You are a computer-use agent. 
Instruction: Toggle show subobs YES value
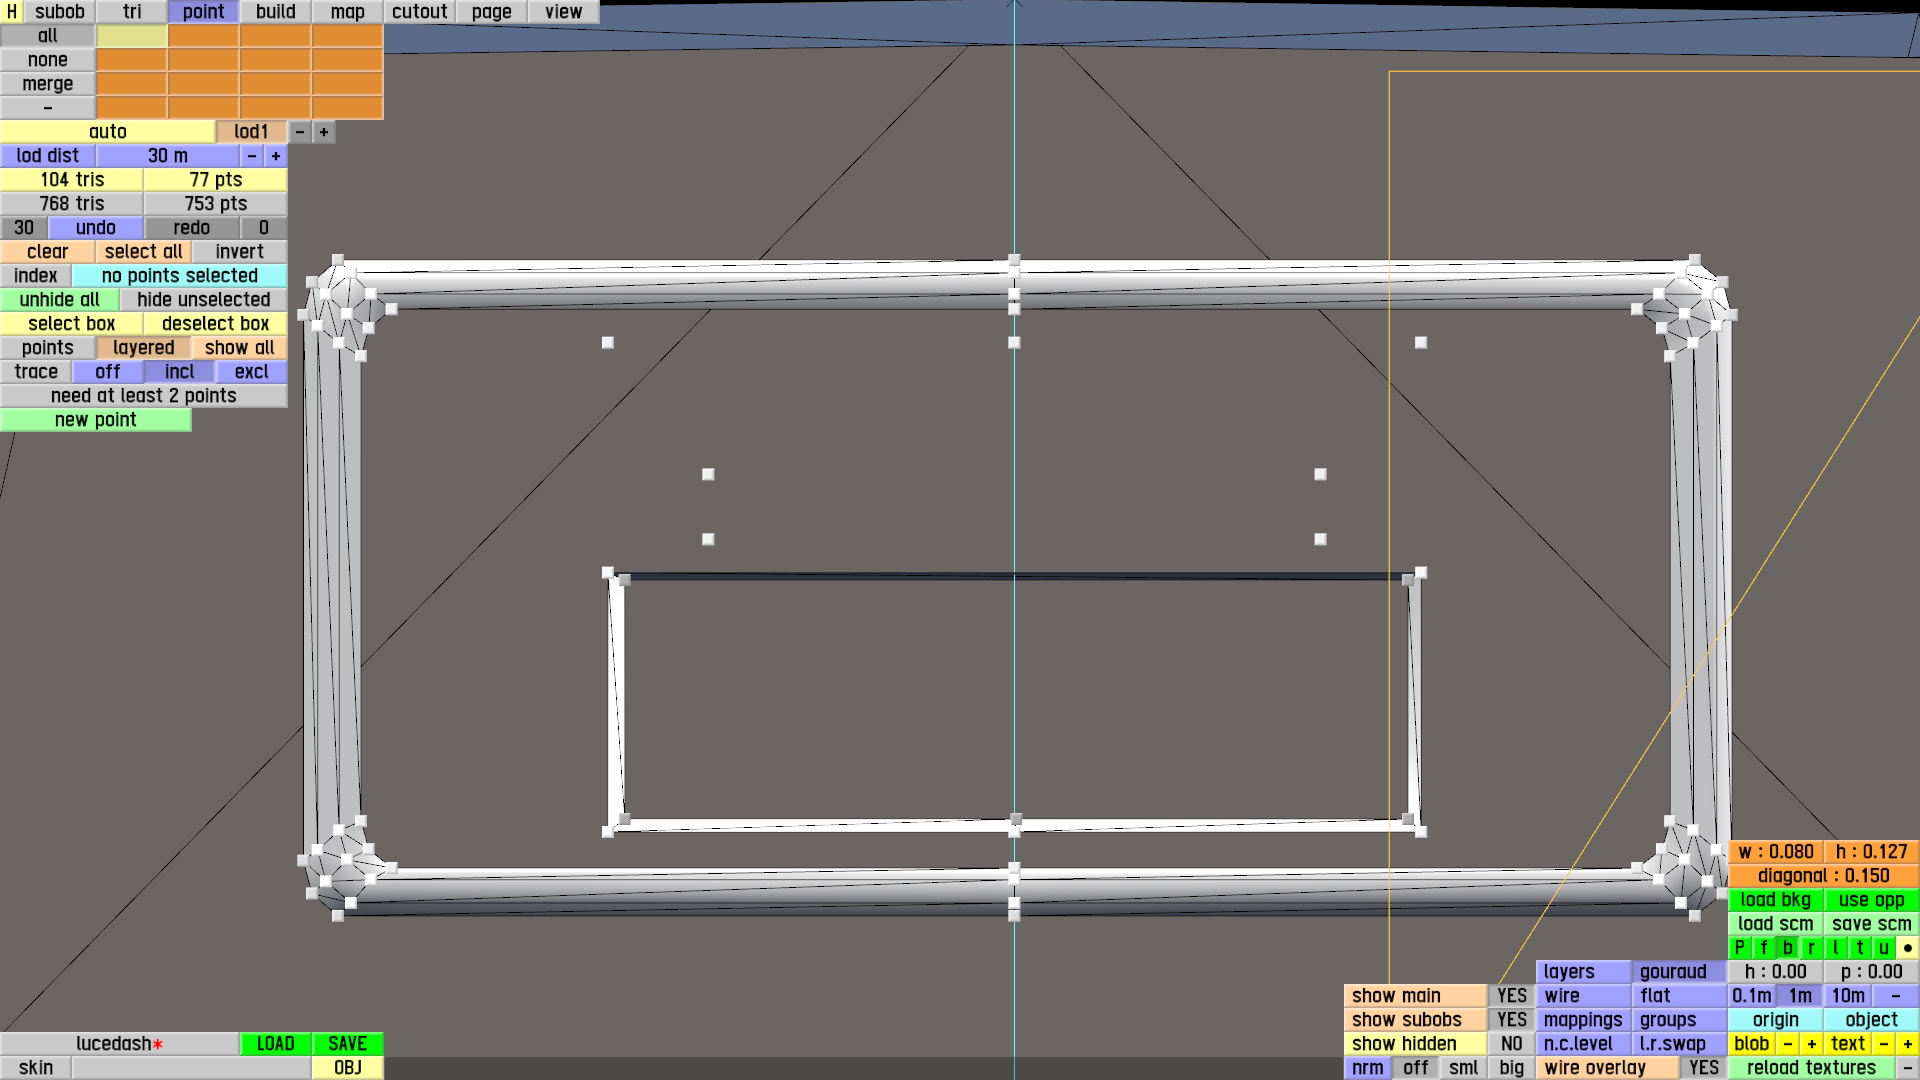pyautogui.click(x=1511, y=1019)
